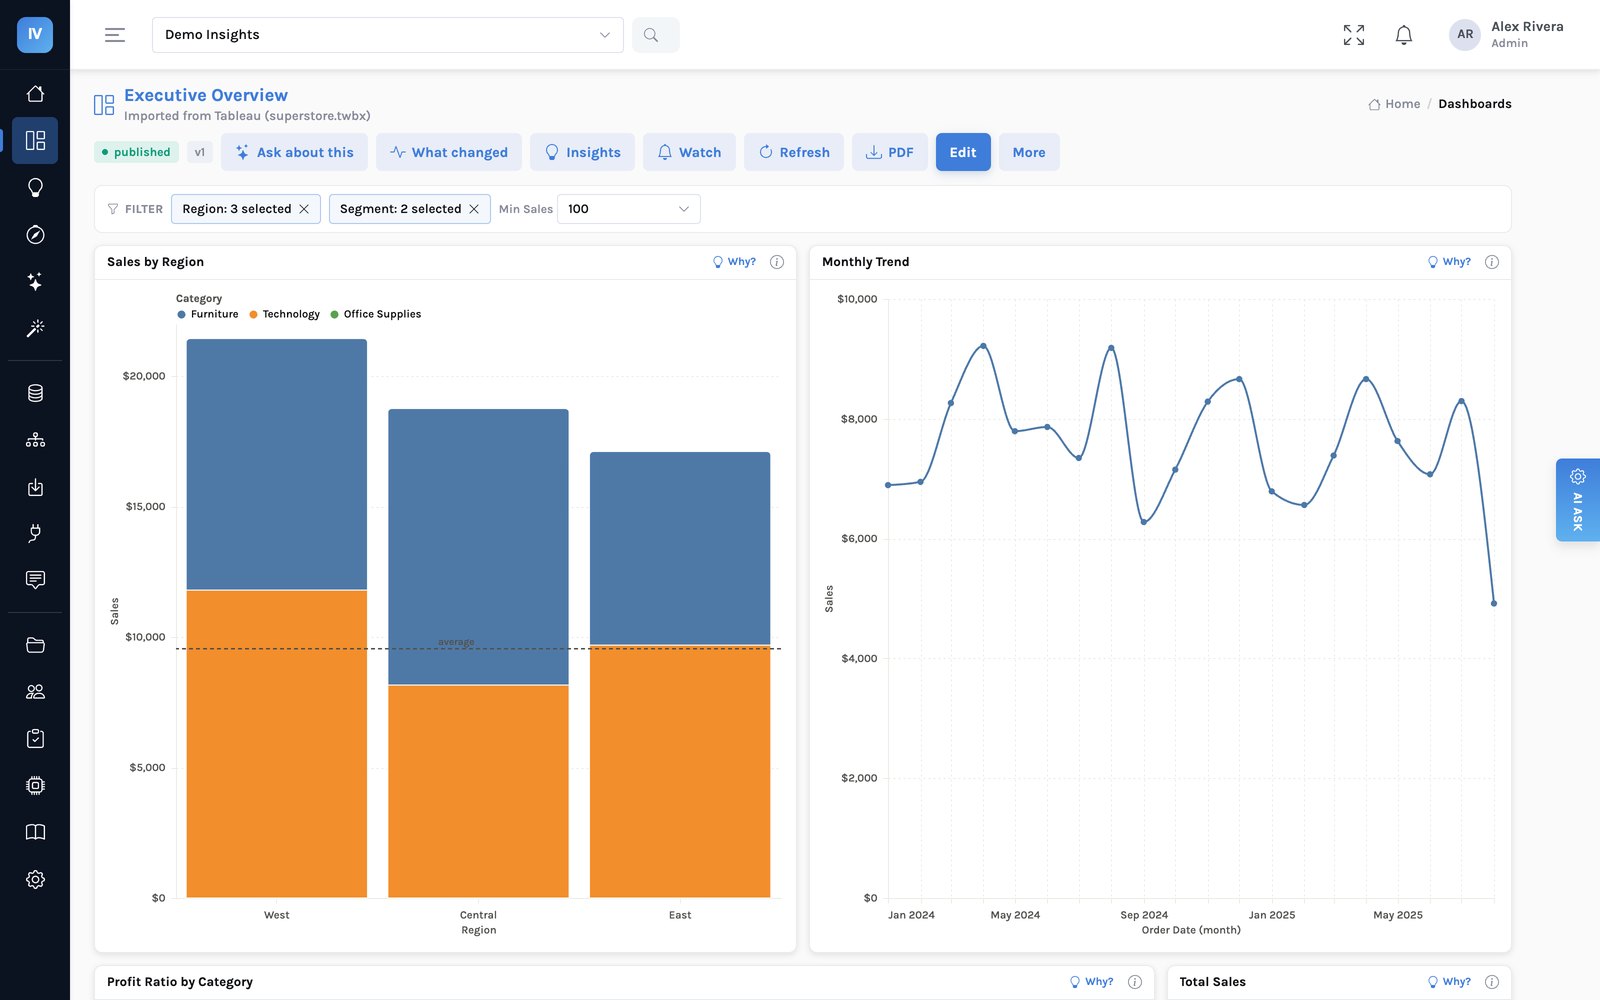Image resolution: width=1600 pixels, height=1000 pixels.
Task: Open the chat messages sidebar icon
Action: 35,580
